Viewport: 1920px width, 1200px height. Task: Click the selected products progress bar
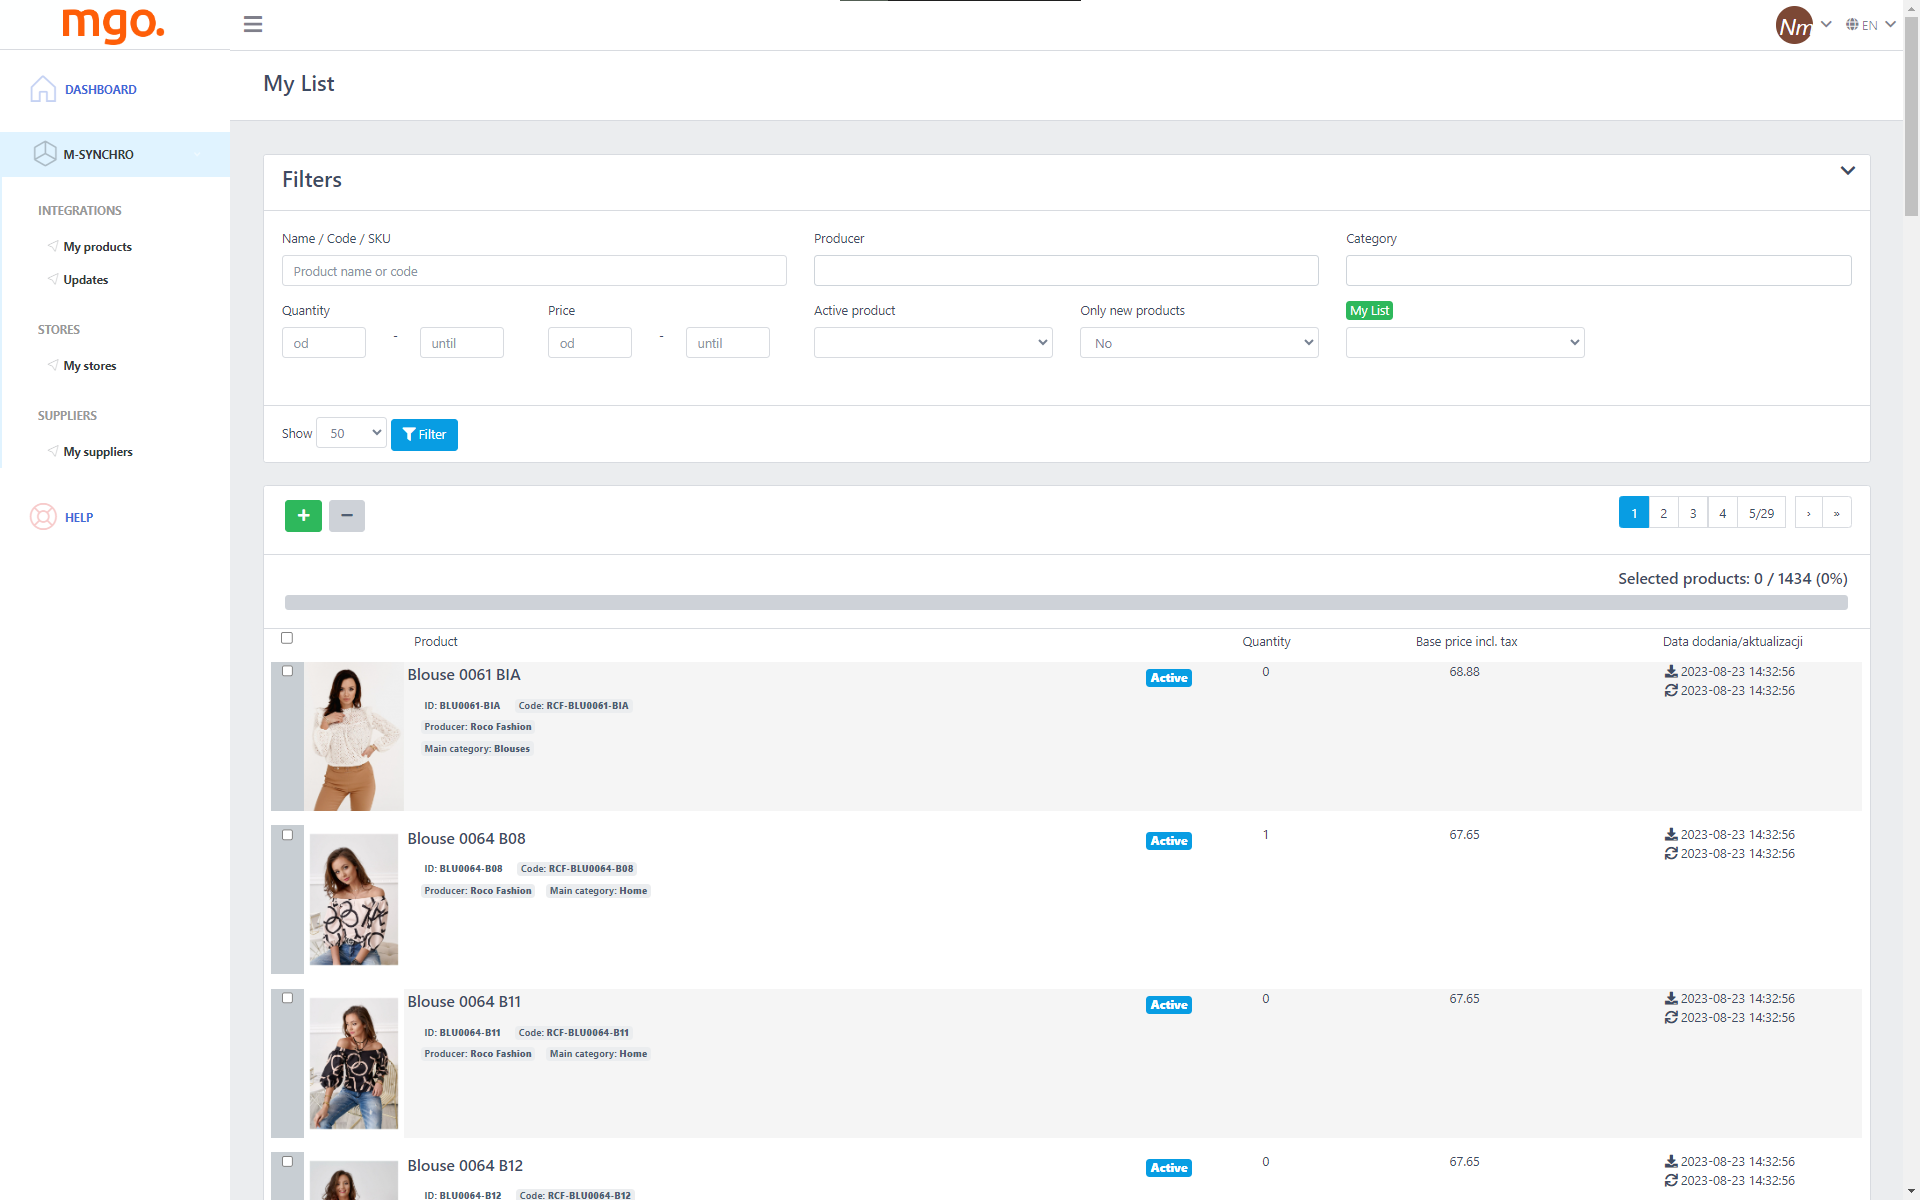click(x=1066, y=602)
